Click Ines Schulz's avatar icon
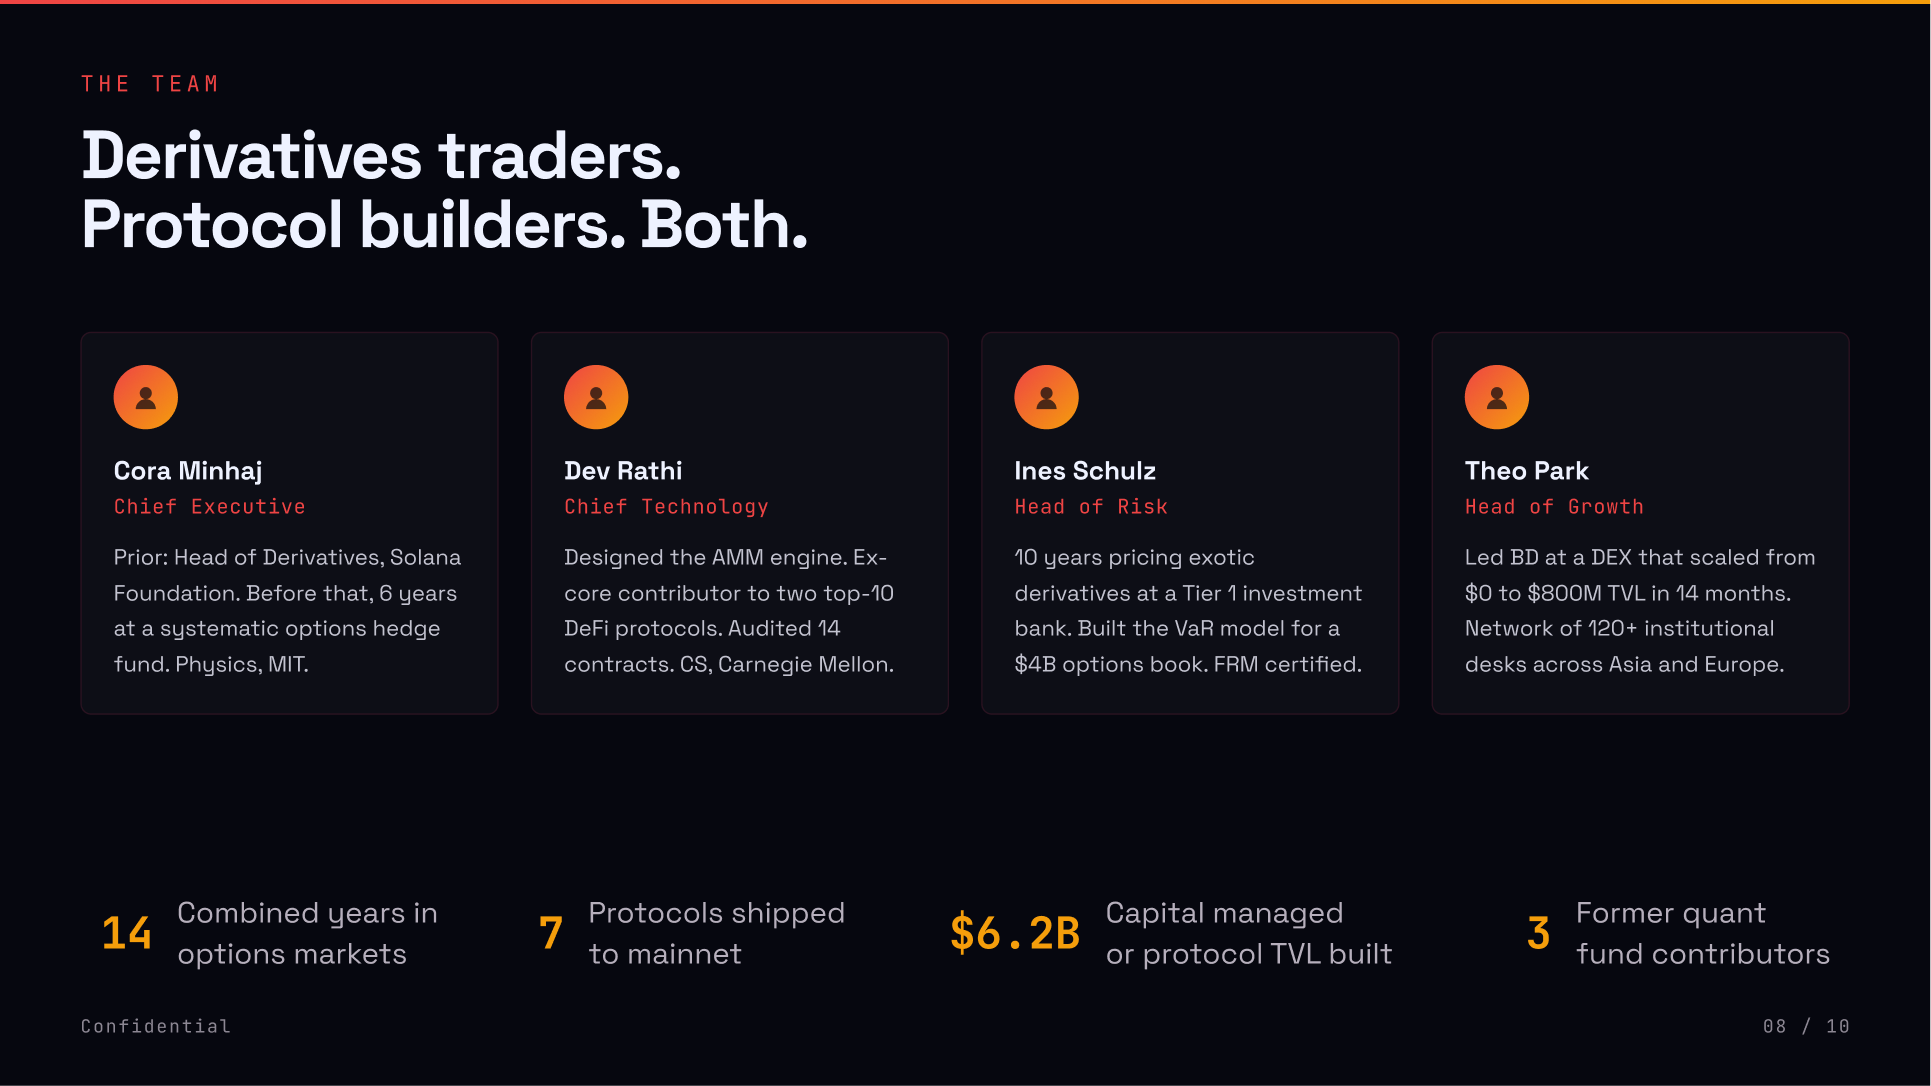This screenshot has height=1086, width=1931. click(1046, 397)
